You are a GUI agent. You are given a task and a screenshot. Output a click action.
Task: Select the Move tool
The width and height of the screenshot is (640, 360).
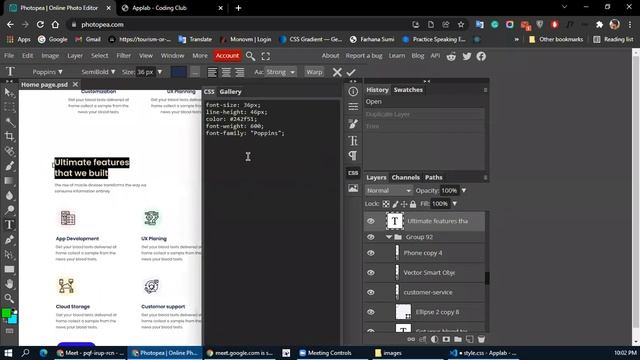click(x=9, y=93)
